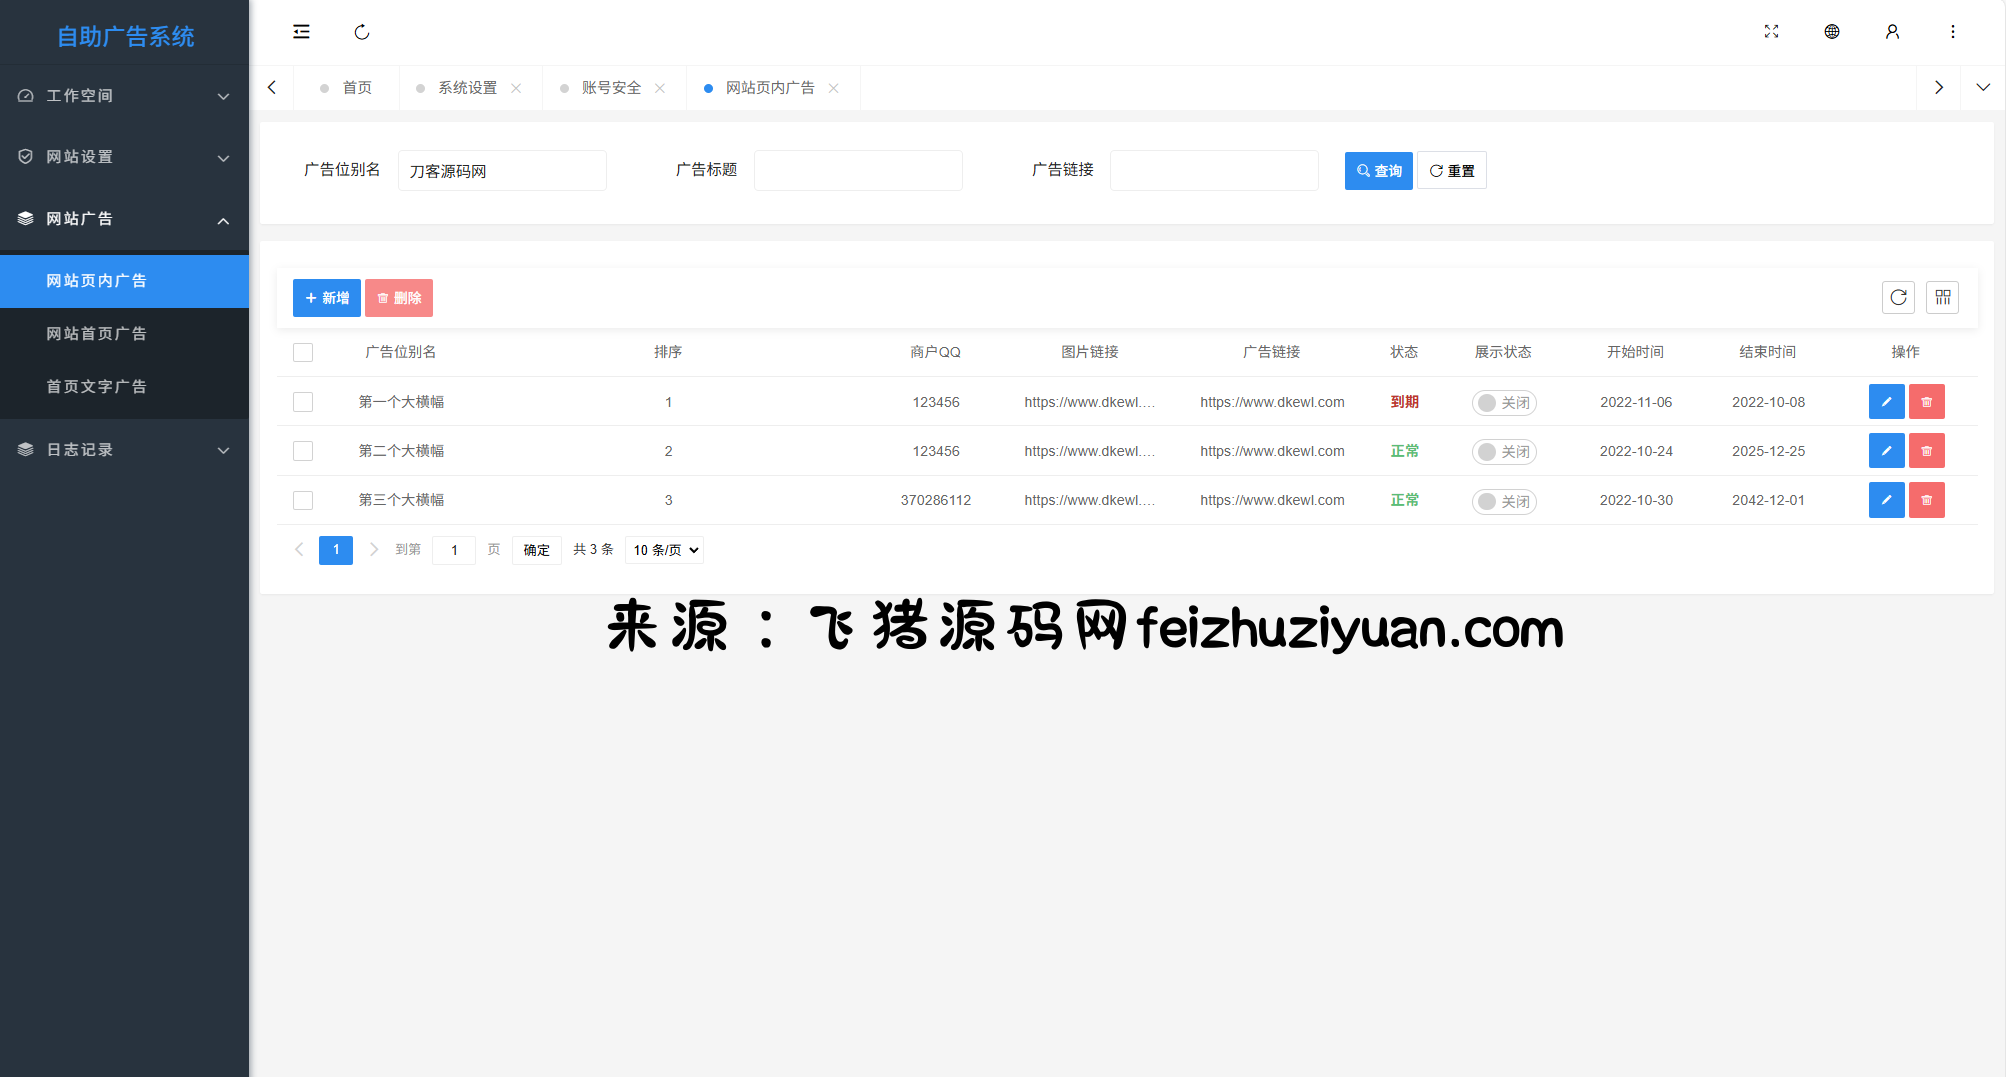Open the user account icon
The image size is (2006, 1077).
(x=1892, y=32)
